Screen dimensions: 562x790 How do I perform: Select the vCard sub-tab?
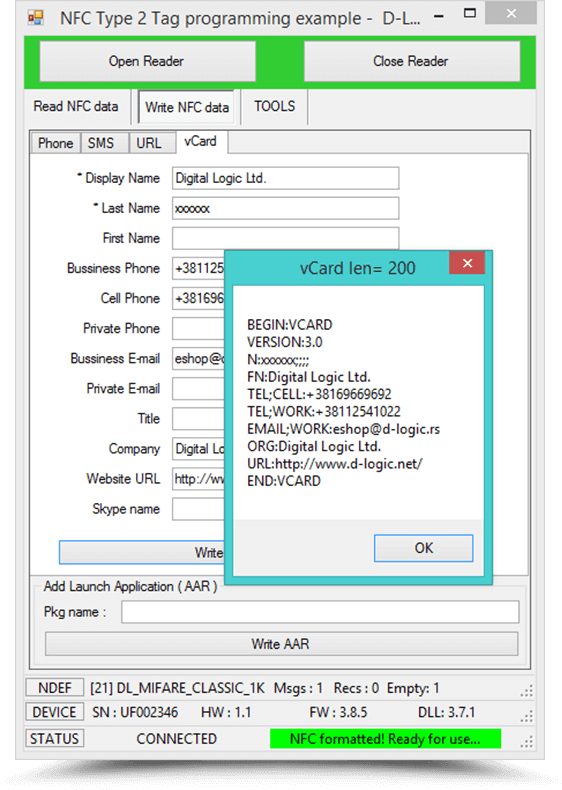[x=201, y=142]
